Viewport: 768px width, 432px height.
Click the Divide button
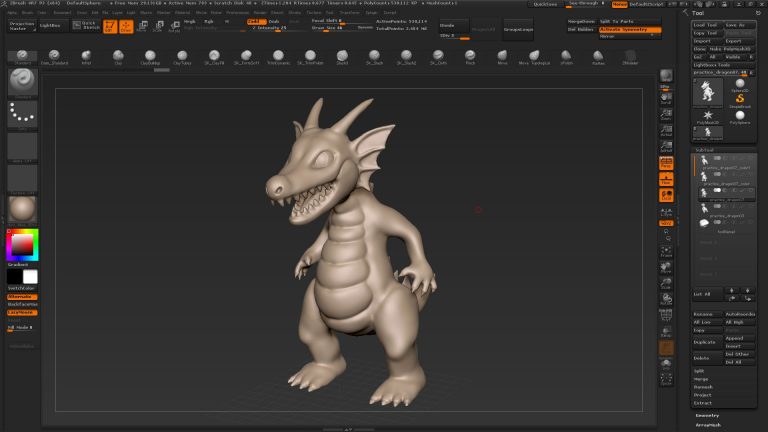coord(454,25)
